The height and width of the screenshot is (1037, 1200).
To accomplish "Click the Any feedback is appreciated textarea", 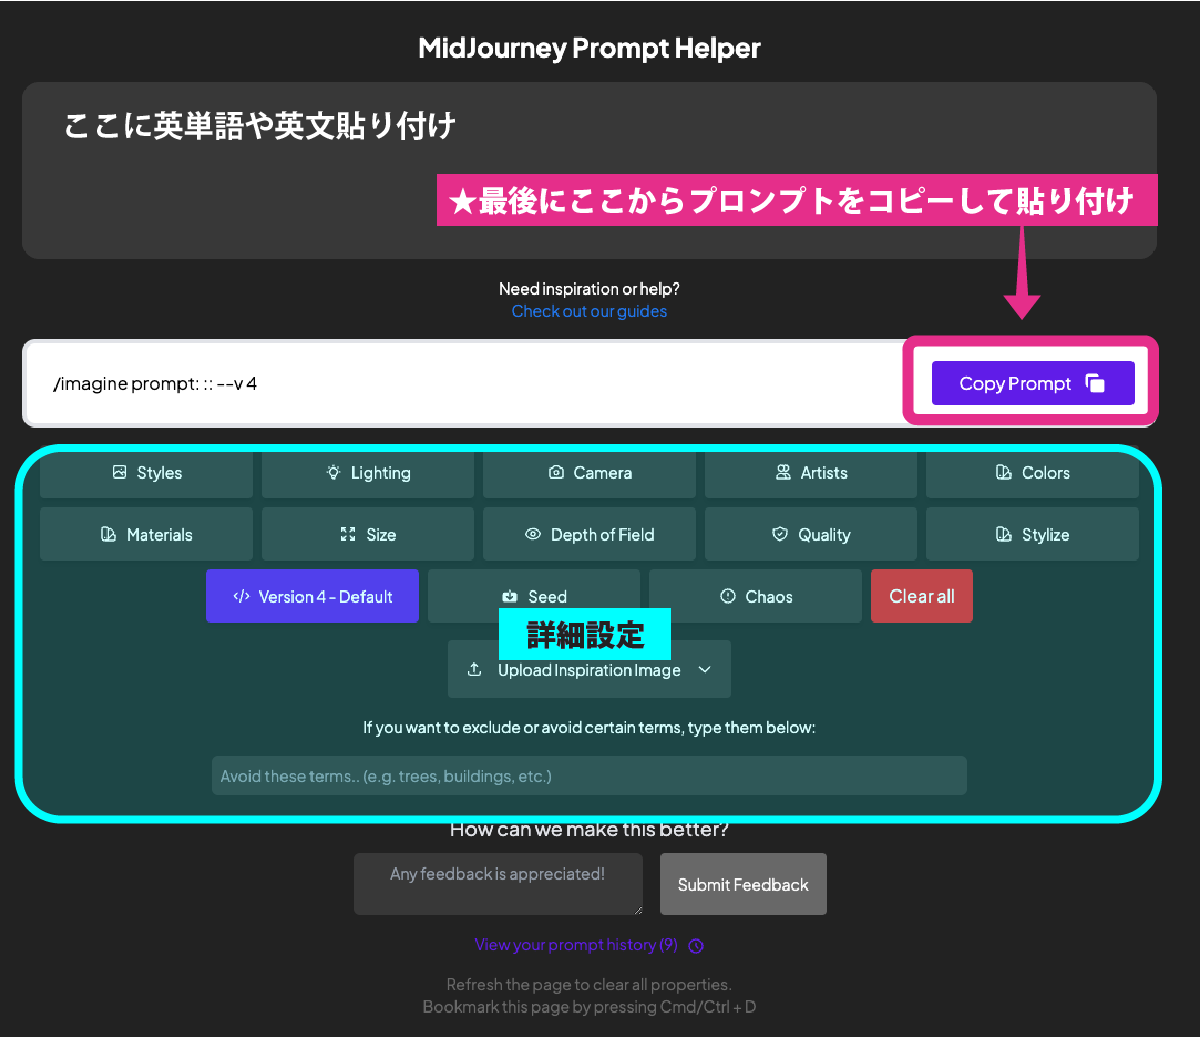I will [x=498, y=884].
